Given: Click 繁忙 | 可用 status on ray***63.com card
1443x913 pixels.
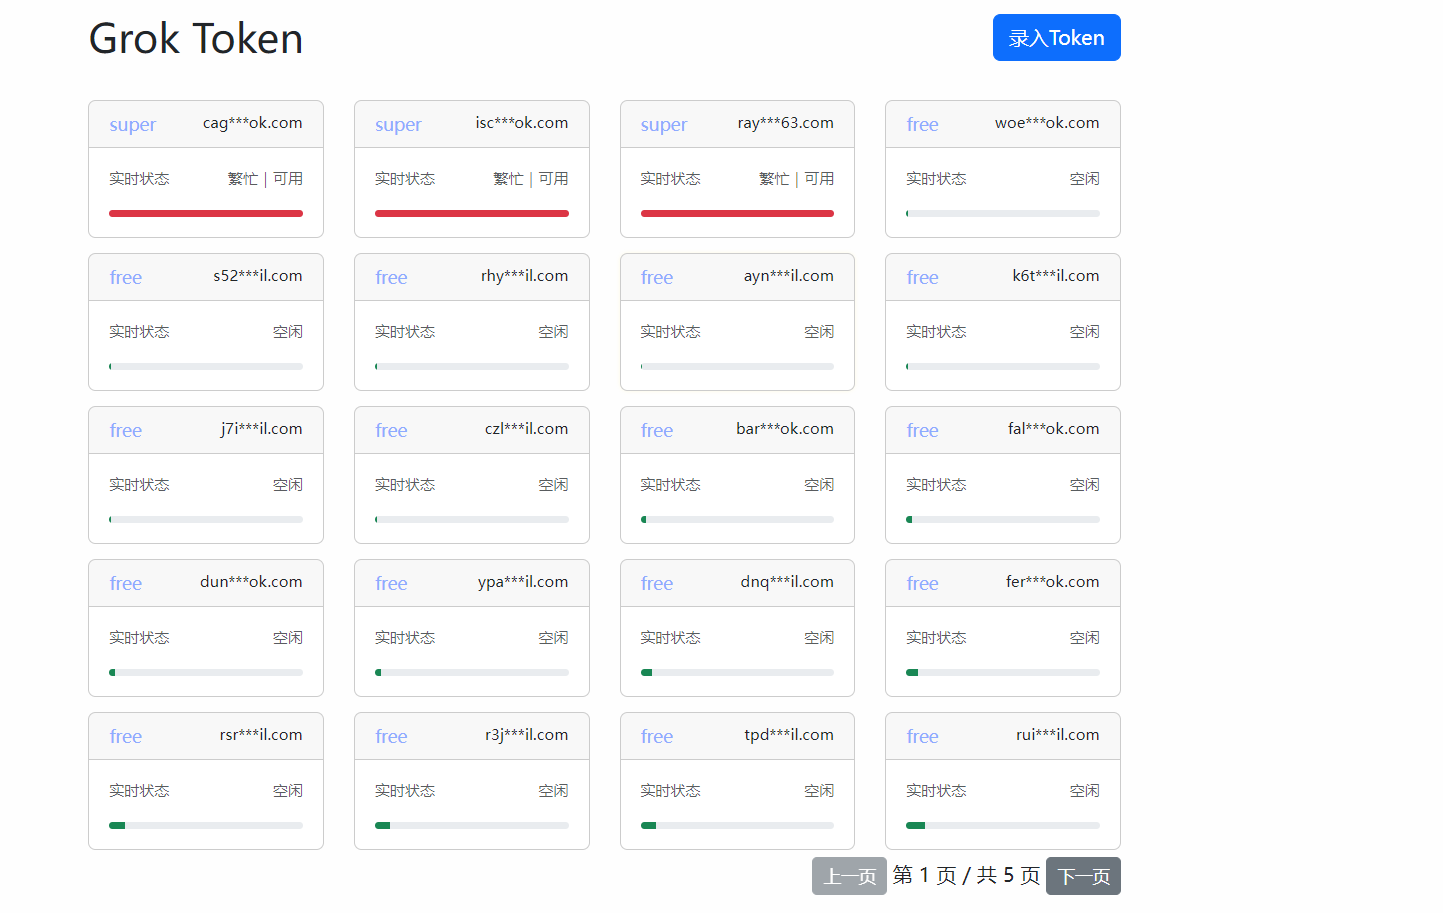Looking at the screenshot, I should [x=796, y=179].
